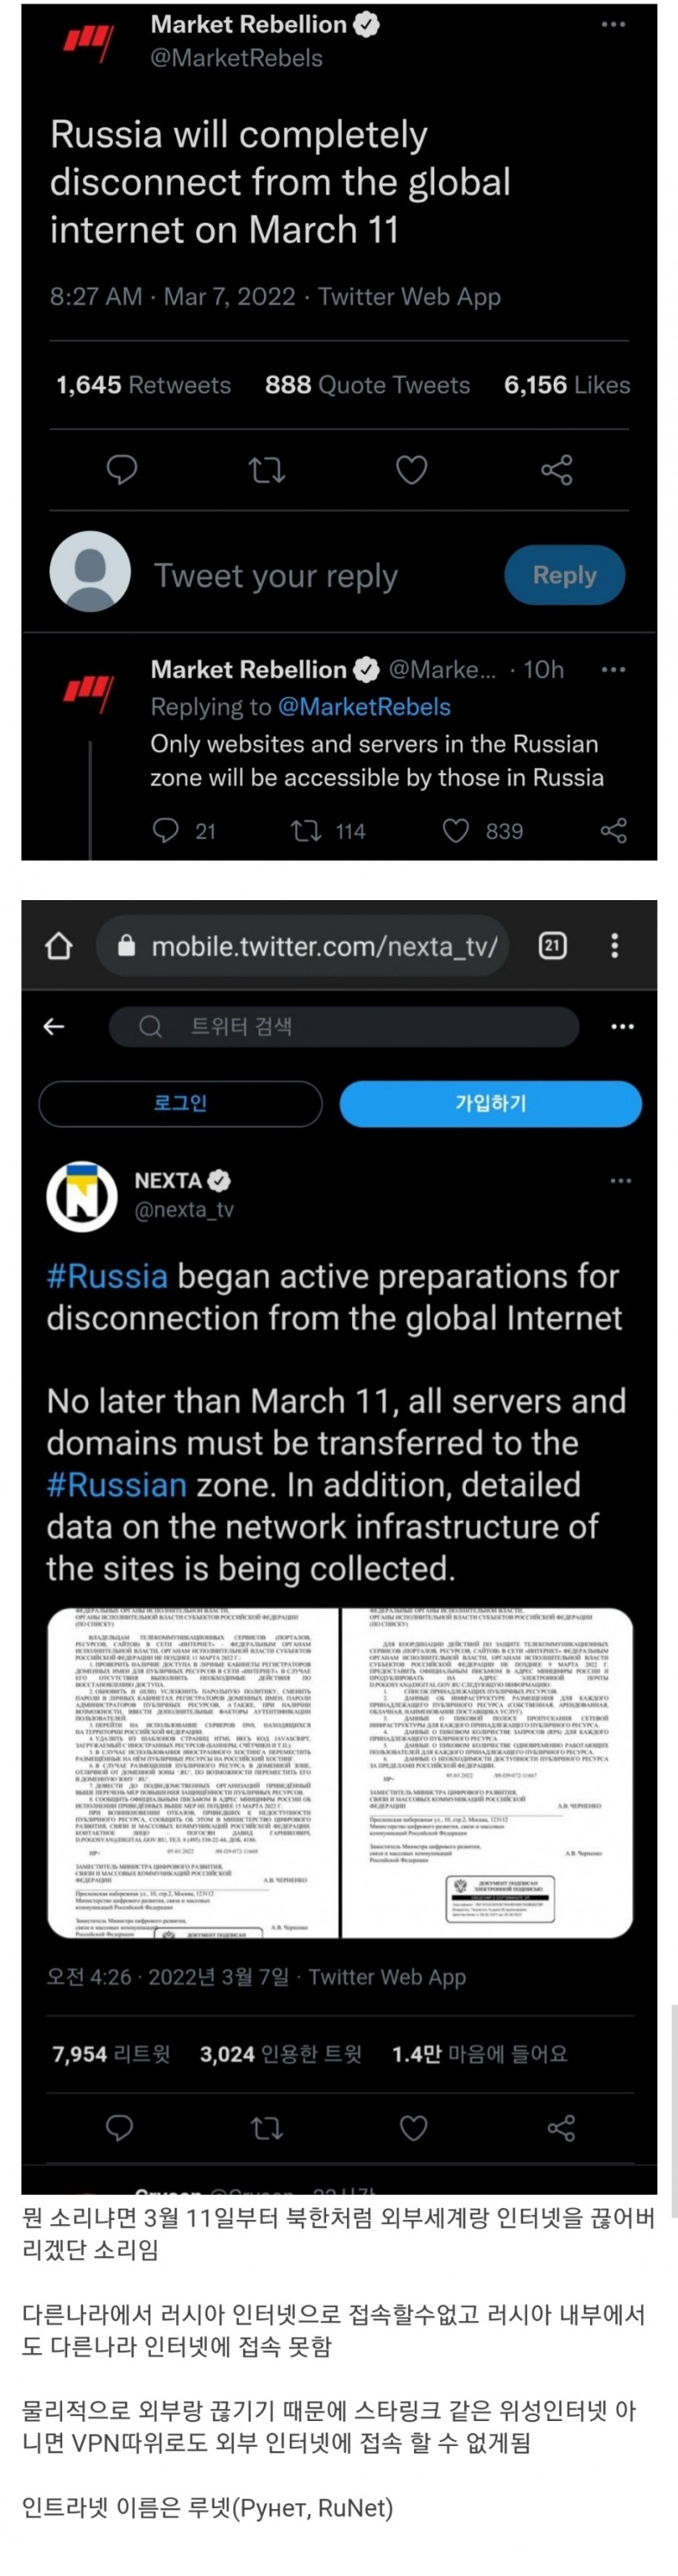The width and height of the screenshot is (678, 2576).
Task: Click the @MarketRebels mention link in reply
Action: (364, 707)
